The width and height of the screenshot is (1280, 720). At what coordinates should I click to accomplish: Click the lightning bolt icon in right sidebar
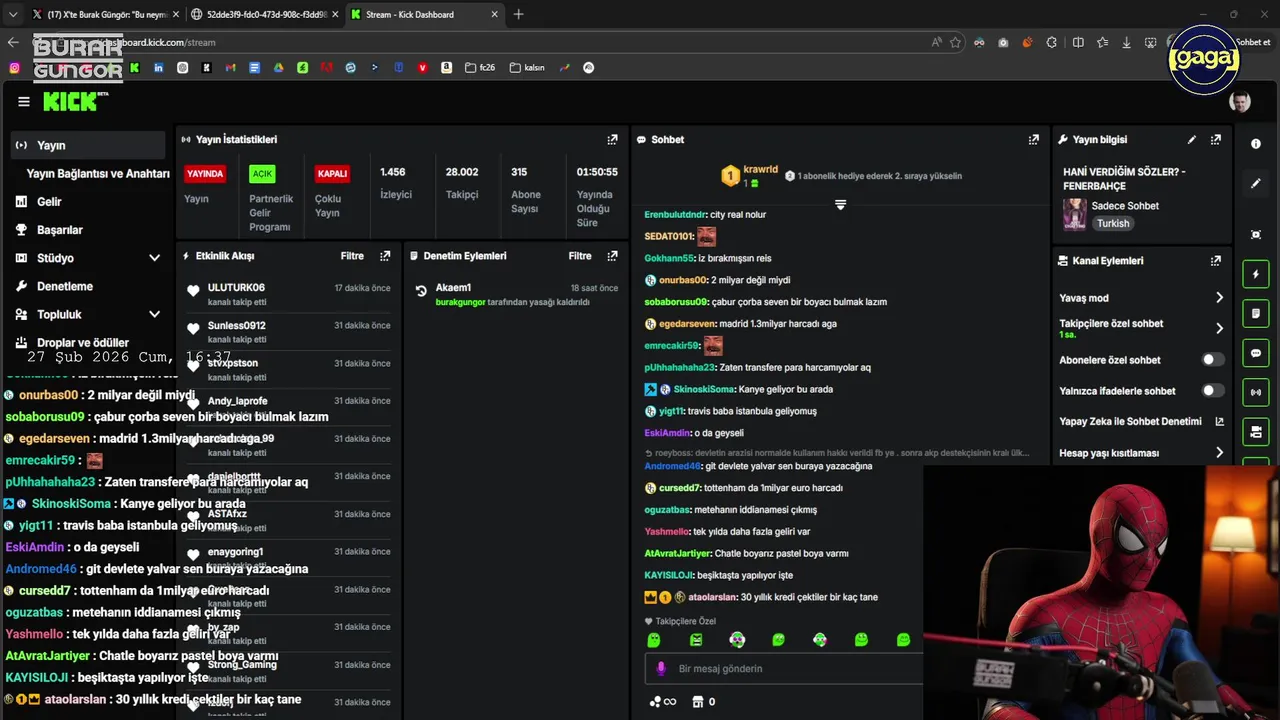pos(1256,274)
